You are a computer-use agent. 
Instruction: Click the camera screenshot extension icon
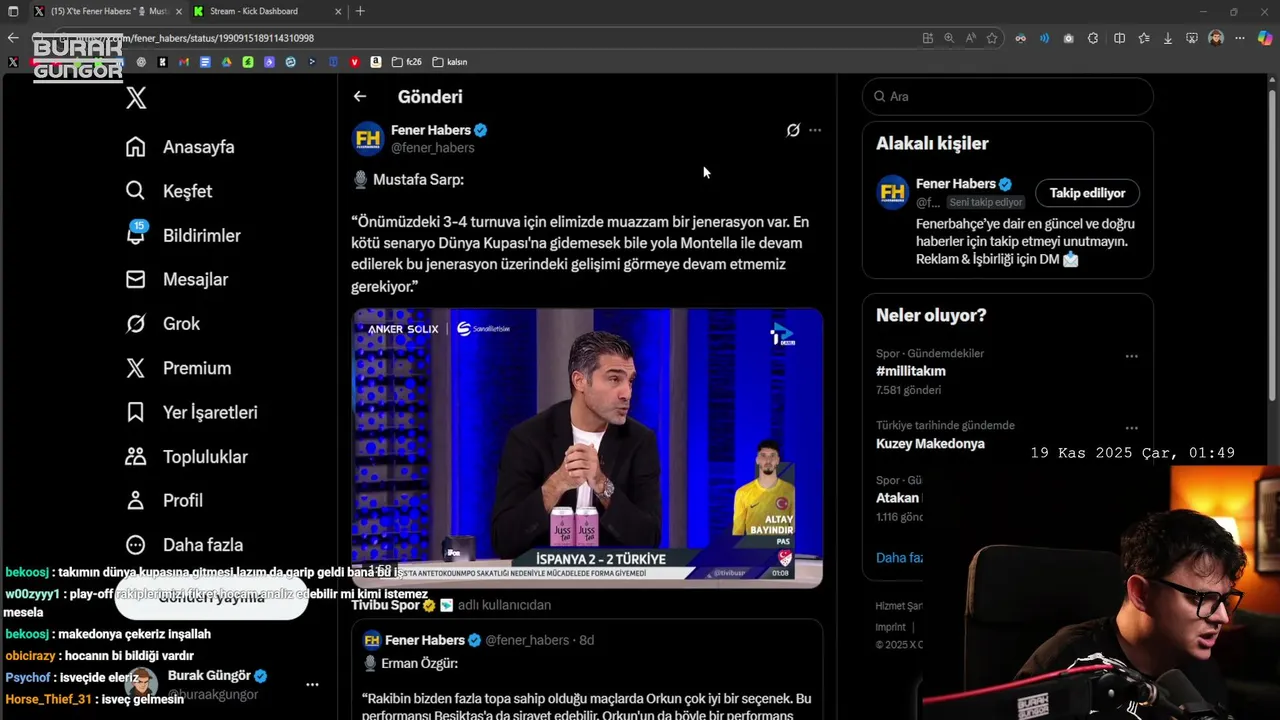[x=1068, y=38]
